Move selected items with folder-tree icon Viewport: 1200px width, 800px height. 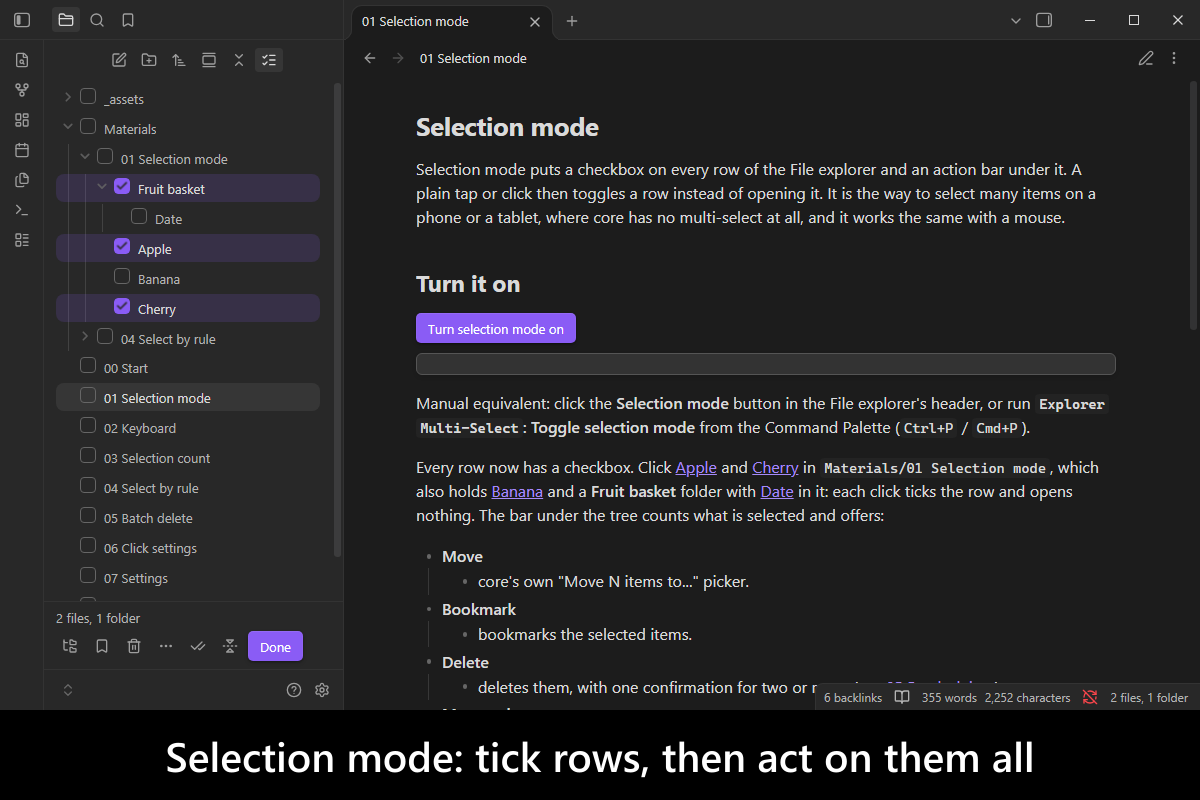point(70,646)
